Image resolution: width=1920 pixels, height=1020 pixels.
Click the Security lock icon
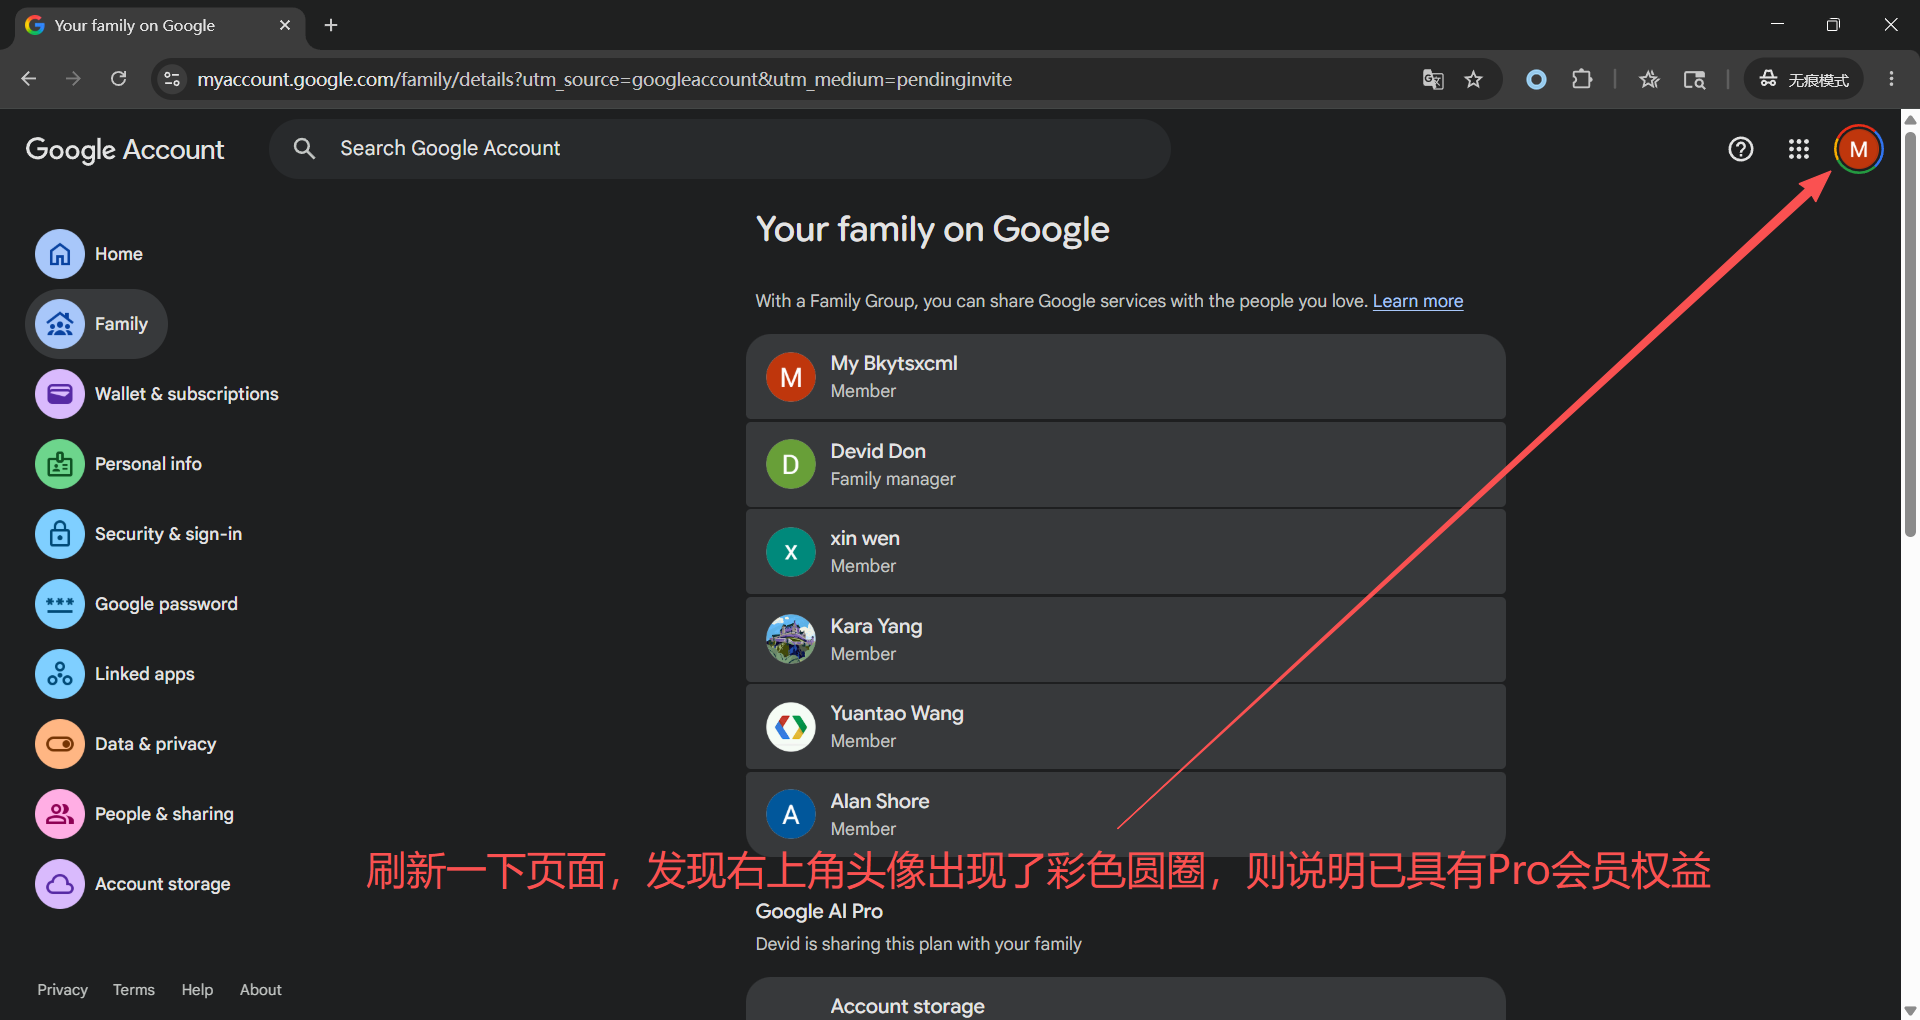(x=60, y=534)
